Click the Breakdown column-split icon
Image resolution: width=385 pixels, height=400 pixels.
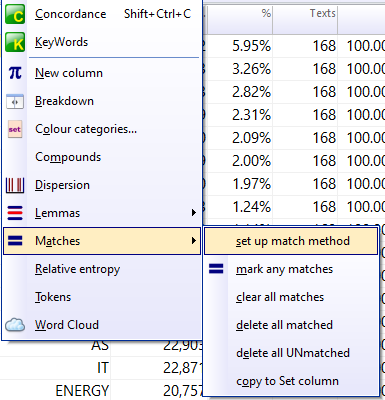pos(15,101)
